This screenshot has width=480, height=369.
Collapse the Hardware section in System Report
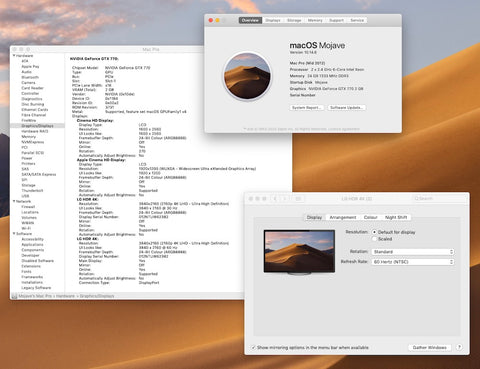tap(14, 56)
